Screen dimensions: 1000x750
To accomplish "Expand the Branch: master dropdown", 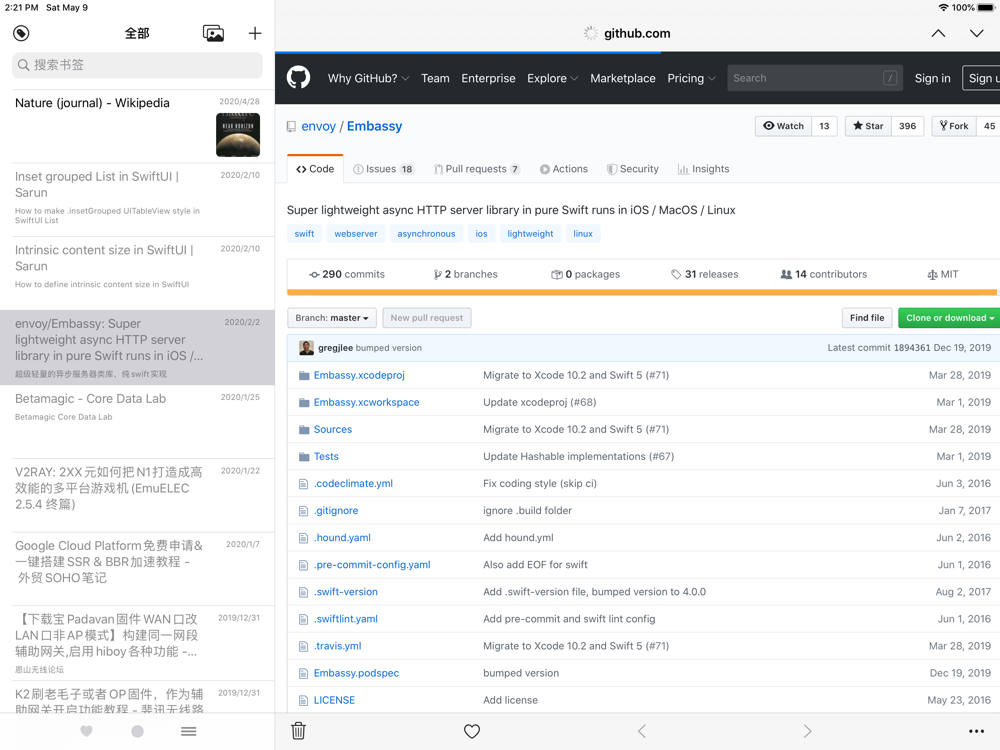I will 332,318.
